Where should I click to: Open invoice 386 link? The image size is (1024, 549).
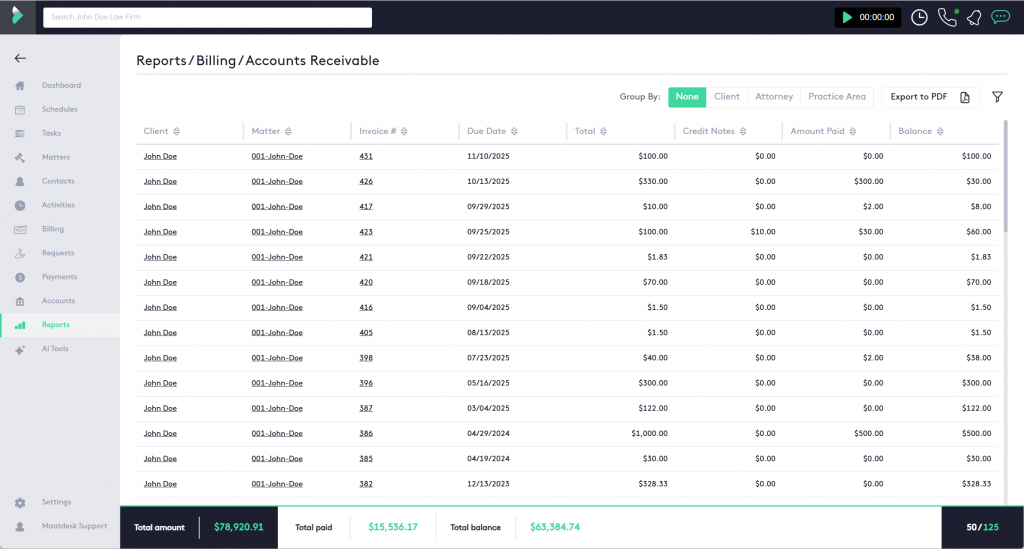[366, 433]
